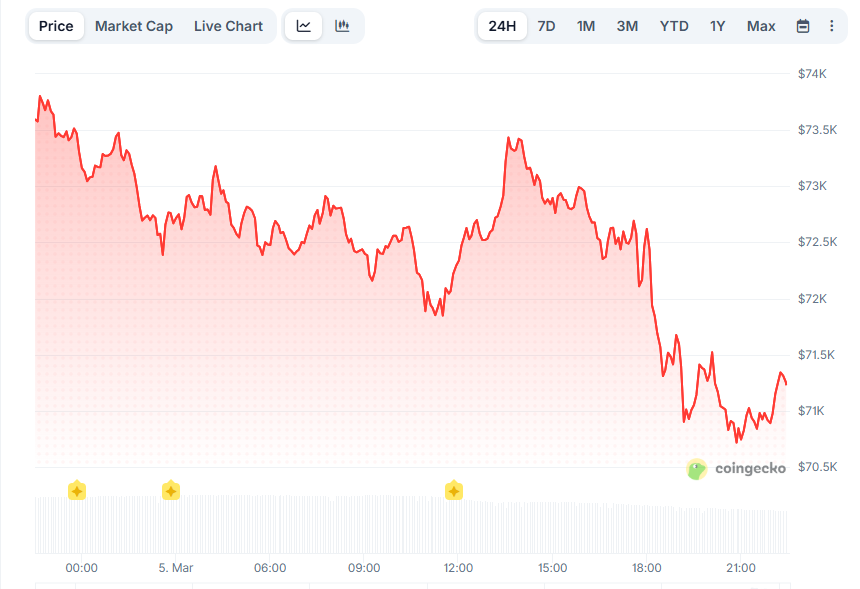Click the news marker near 12:00
This screenshot has height=589, width=860.
454,490
